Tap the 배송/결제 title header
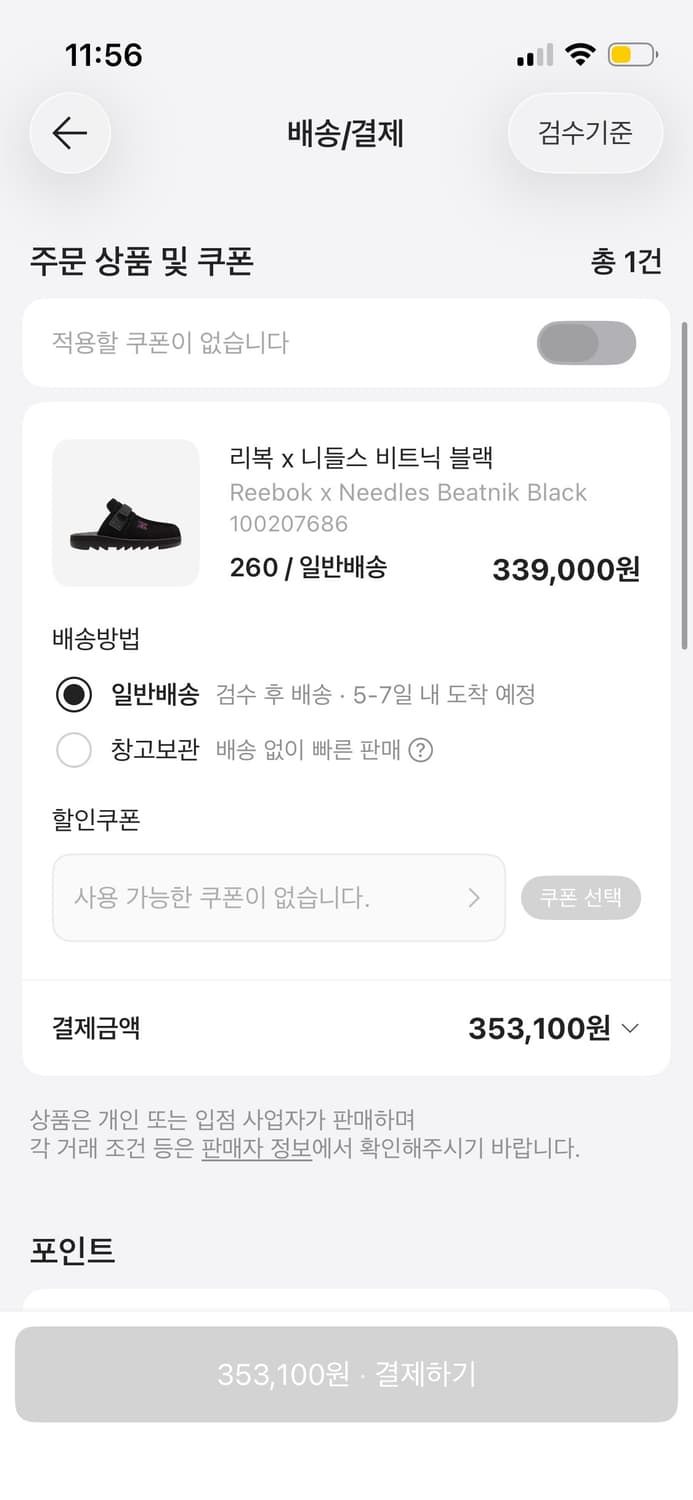The width and height of the screenshot is (693, 1500). click(x=346, y=133)
